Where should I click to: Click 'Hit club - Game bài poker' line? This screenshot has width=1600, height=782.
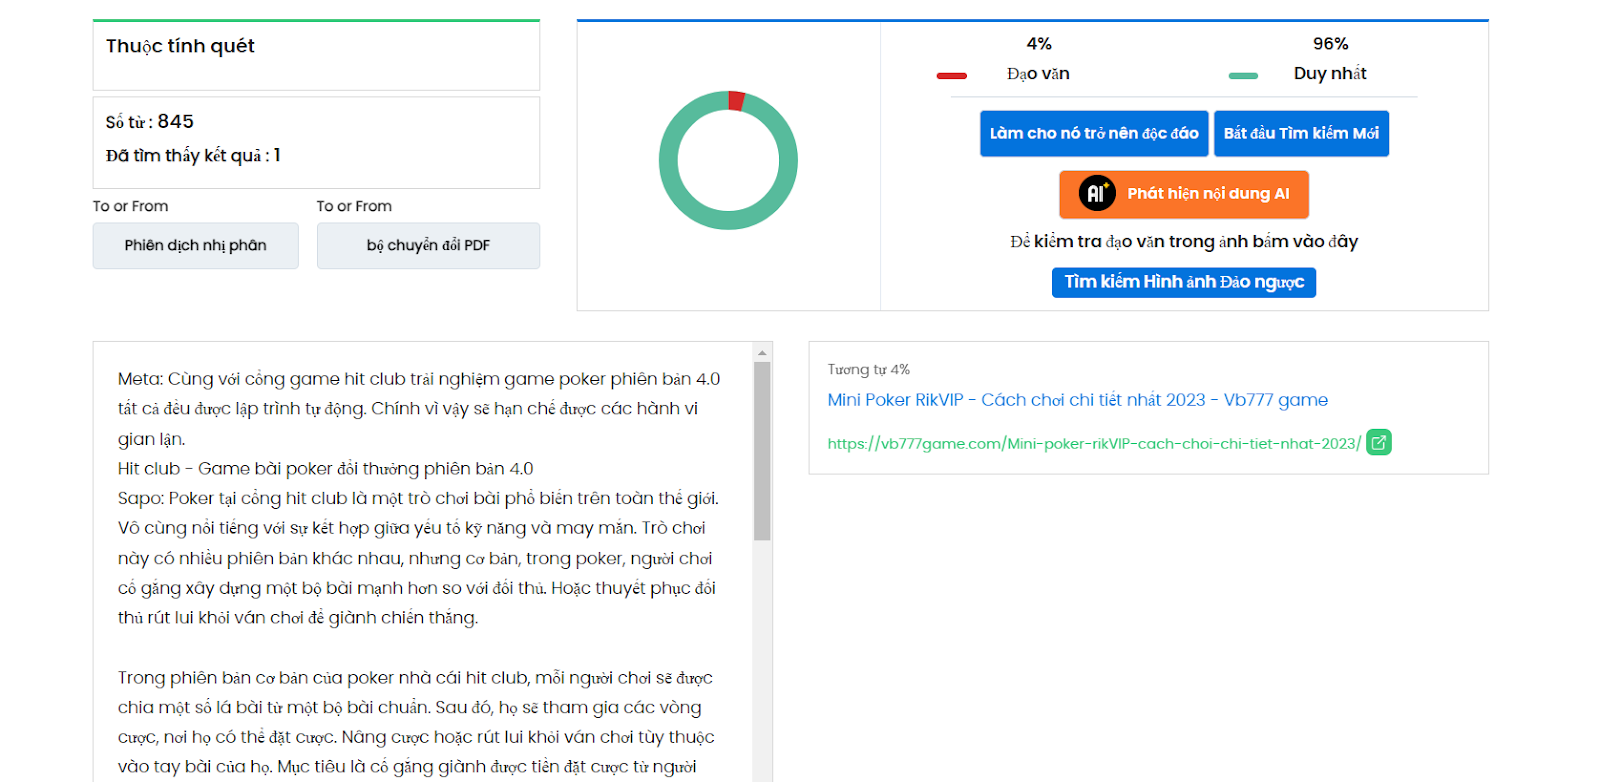(326, 469)
